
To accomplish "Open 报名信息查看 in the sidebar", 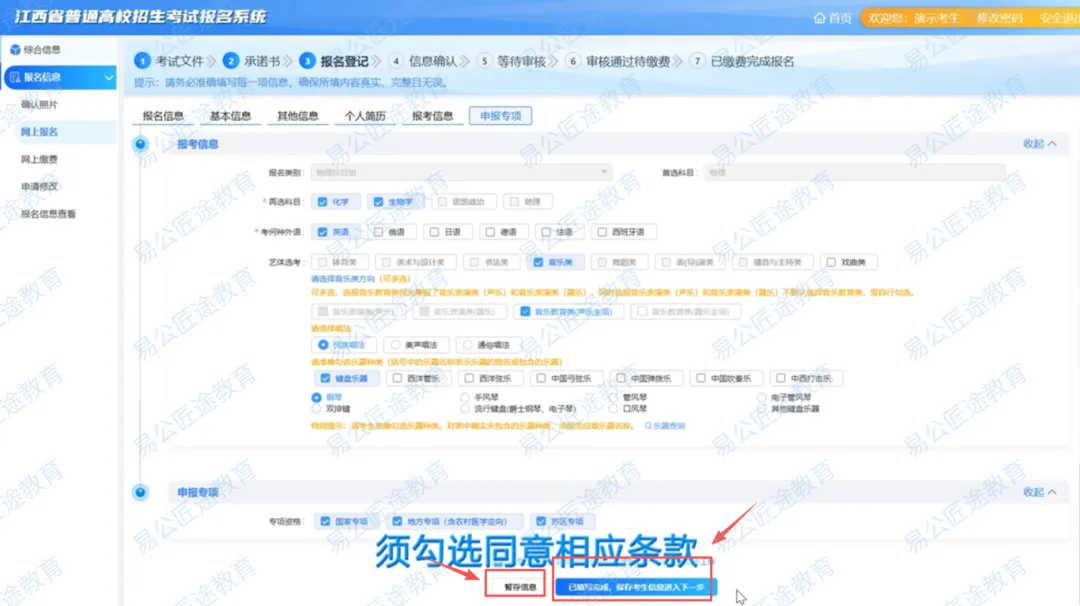I will [48, 213].
